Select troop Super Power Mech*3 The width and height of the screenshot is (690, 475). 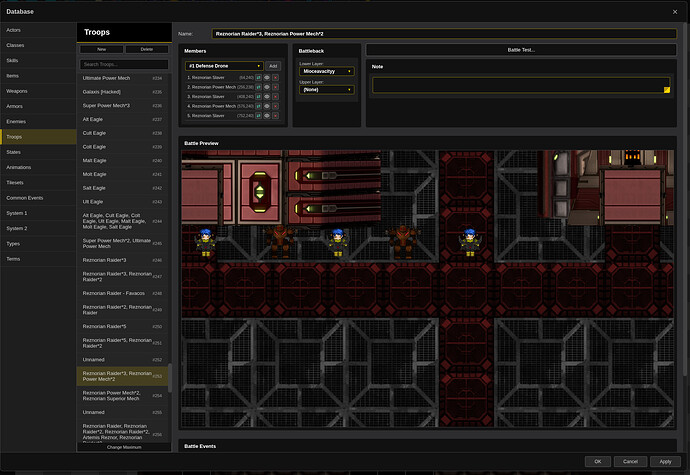point(122,106)
